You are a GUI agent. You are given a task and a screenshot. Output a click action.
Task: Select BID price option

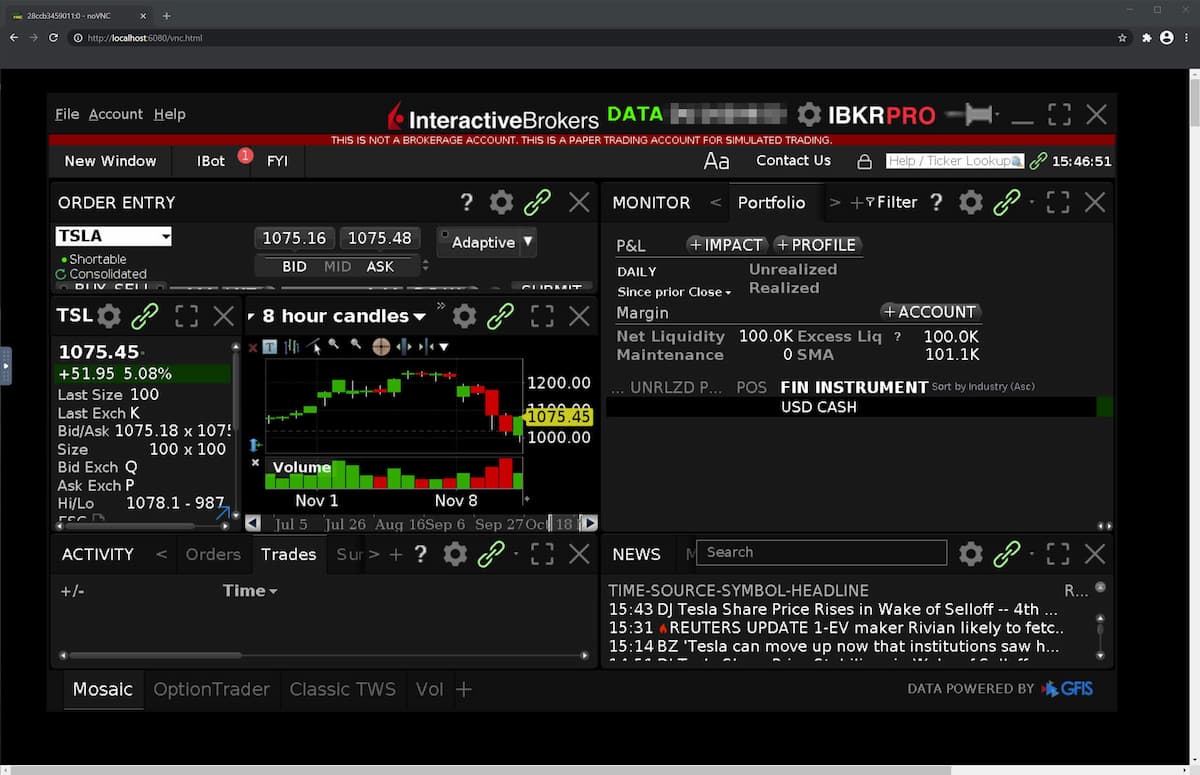pyautogui.click(x=294, y=267)
